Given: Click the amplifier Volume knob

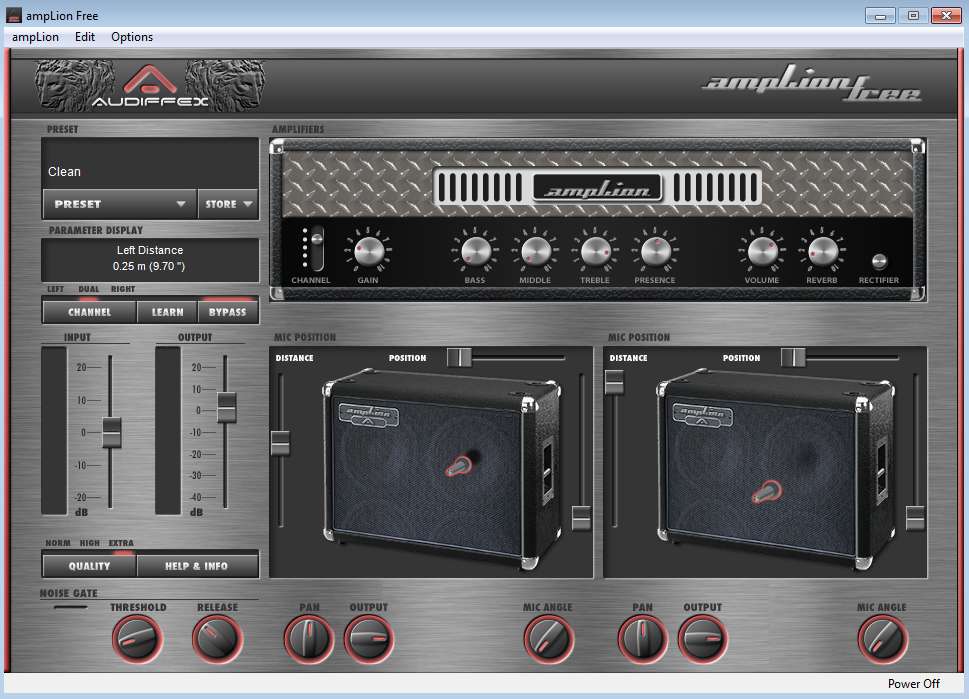Looking at the screenshot, I should [x=762, y=251].
